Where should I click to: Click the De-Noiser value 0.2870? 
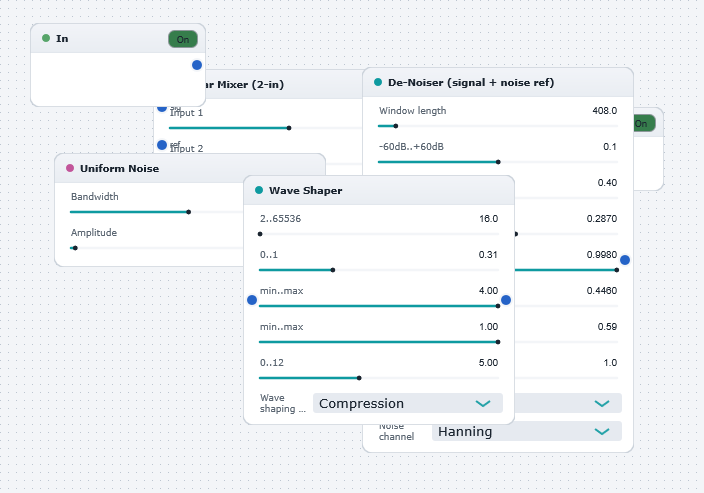[602, 218]
